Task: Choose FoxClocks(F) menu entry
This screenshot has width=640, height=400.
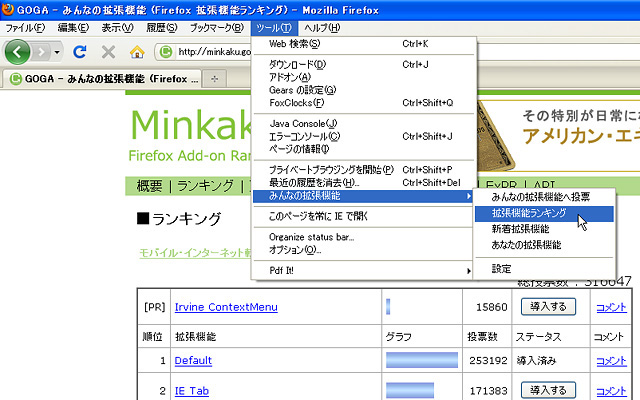Action: pyautogui.click(x=363, y=103)
